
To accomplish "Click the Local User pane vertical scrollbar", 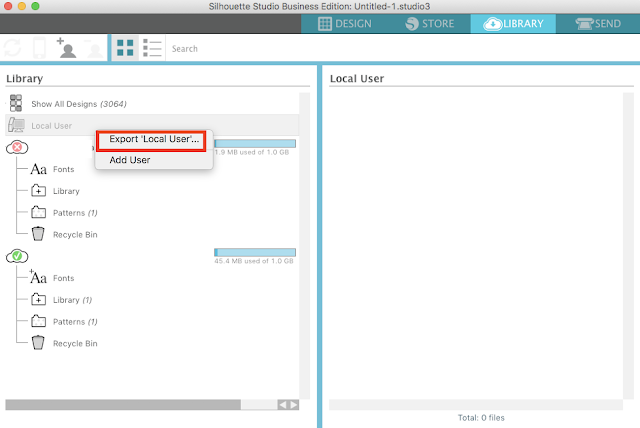I will click(x=629, y=246).
